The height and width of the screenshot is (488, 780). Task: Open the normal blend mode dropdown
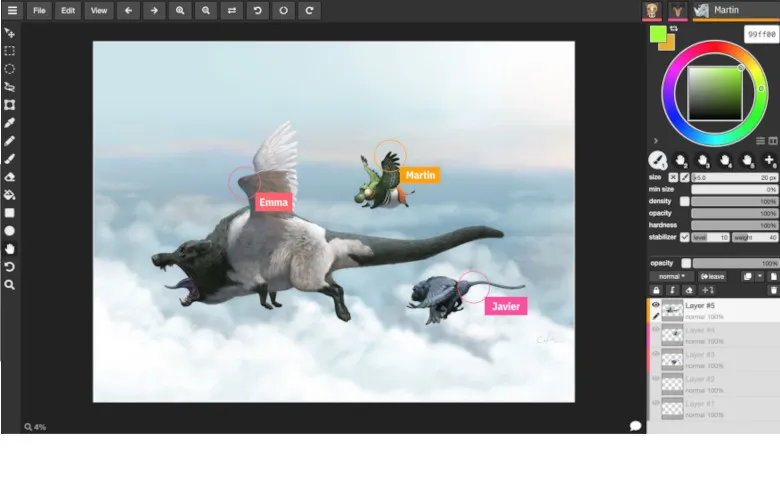click(671, 276)
